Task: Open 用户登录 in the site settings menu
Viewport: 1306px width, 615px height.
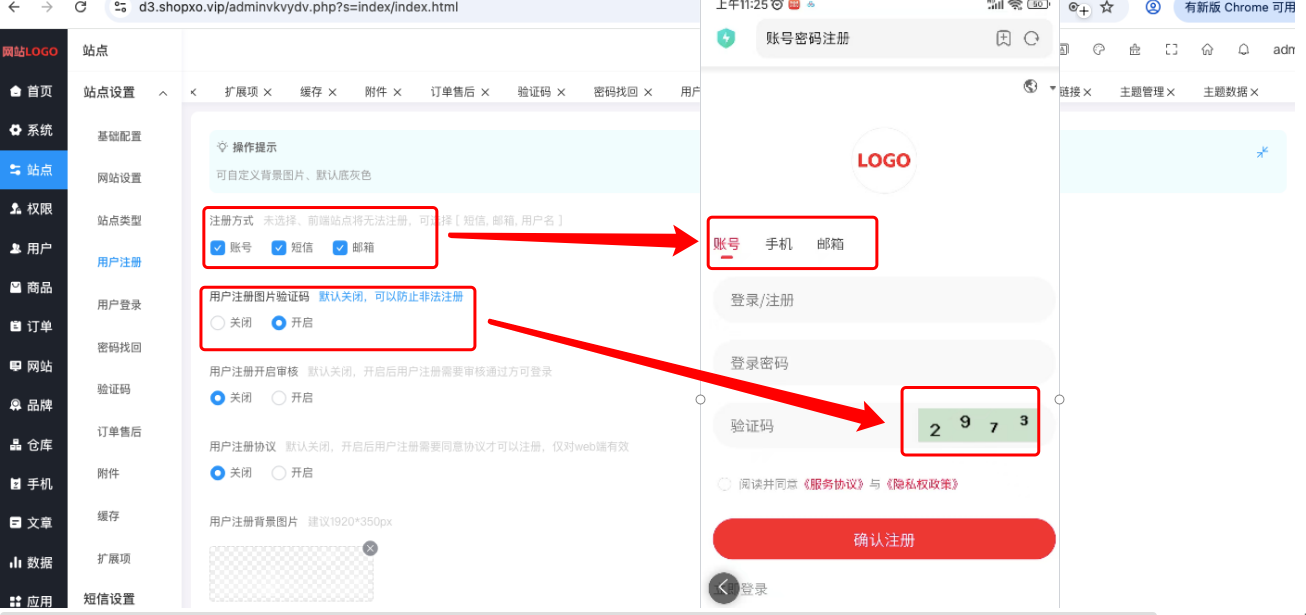Action: [x=119, y=305]
